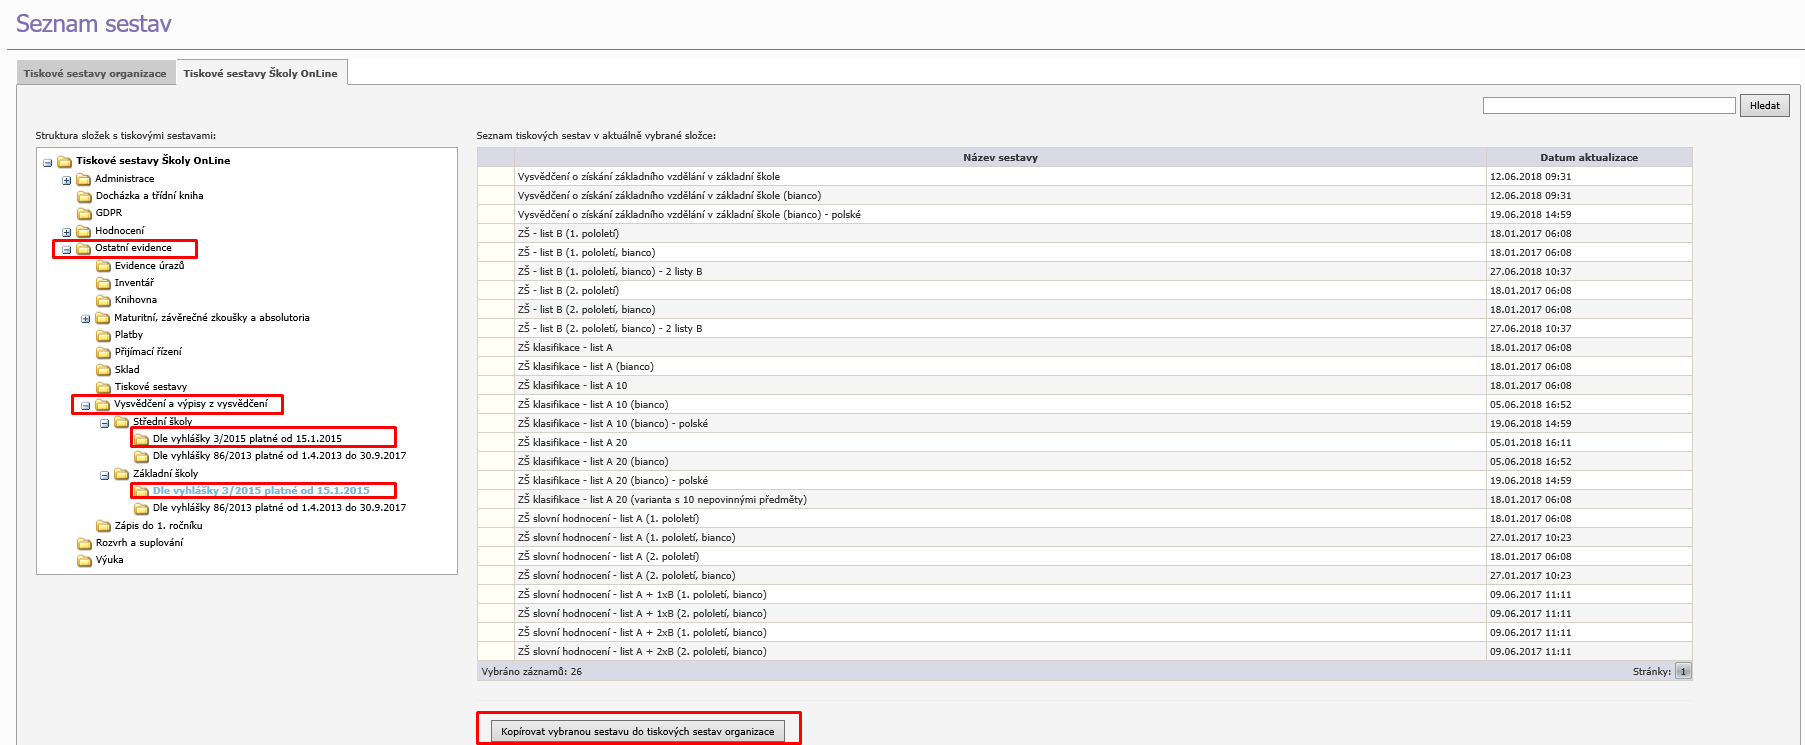Screen dimensions: 1805x745
Task: Expand the Administrace tree node
Action: pos(67,180)
